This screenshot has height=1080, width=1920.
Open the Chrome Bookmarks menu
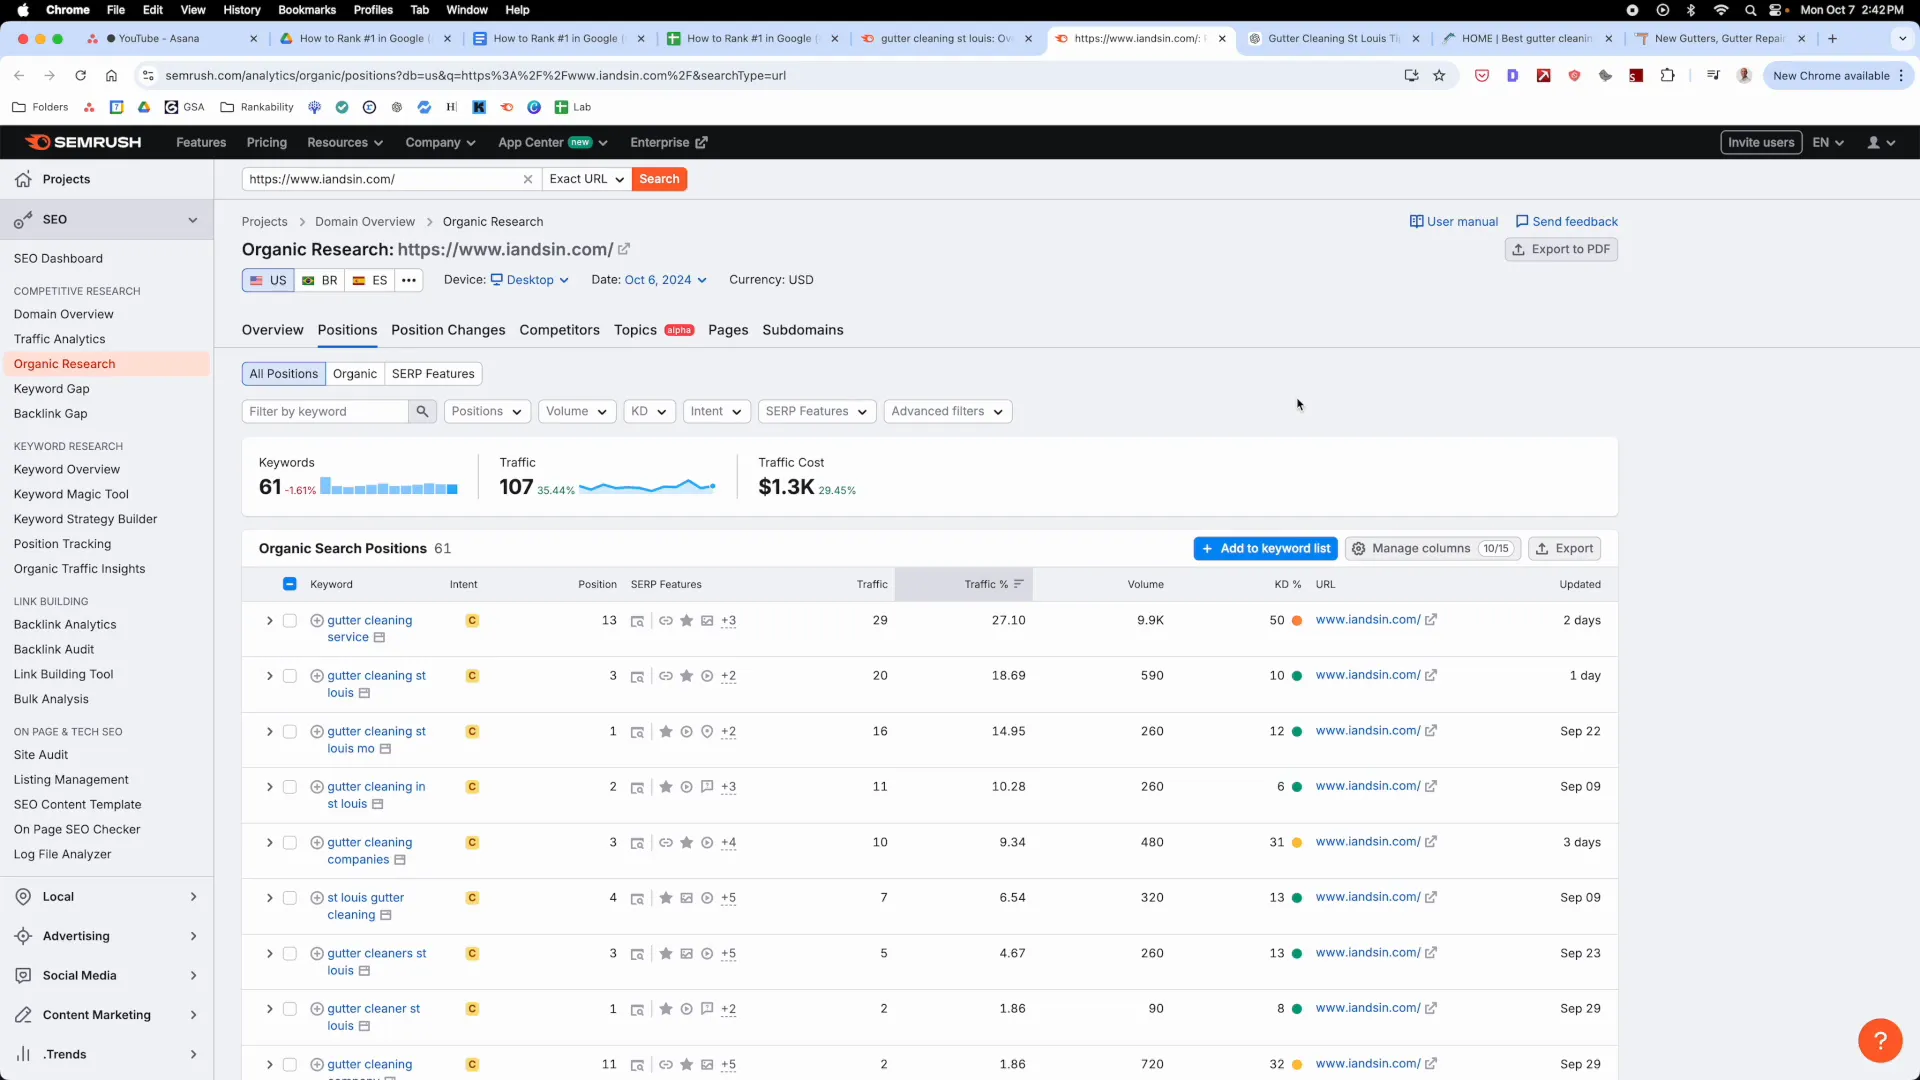pos(306,10)
